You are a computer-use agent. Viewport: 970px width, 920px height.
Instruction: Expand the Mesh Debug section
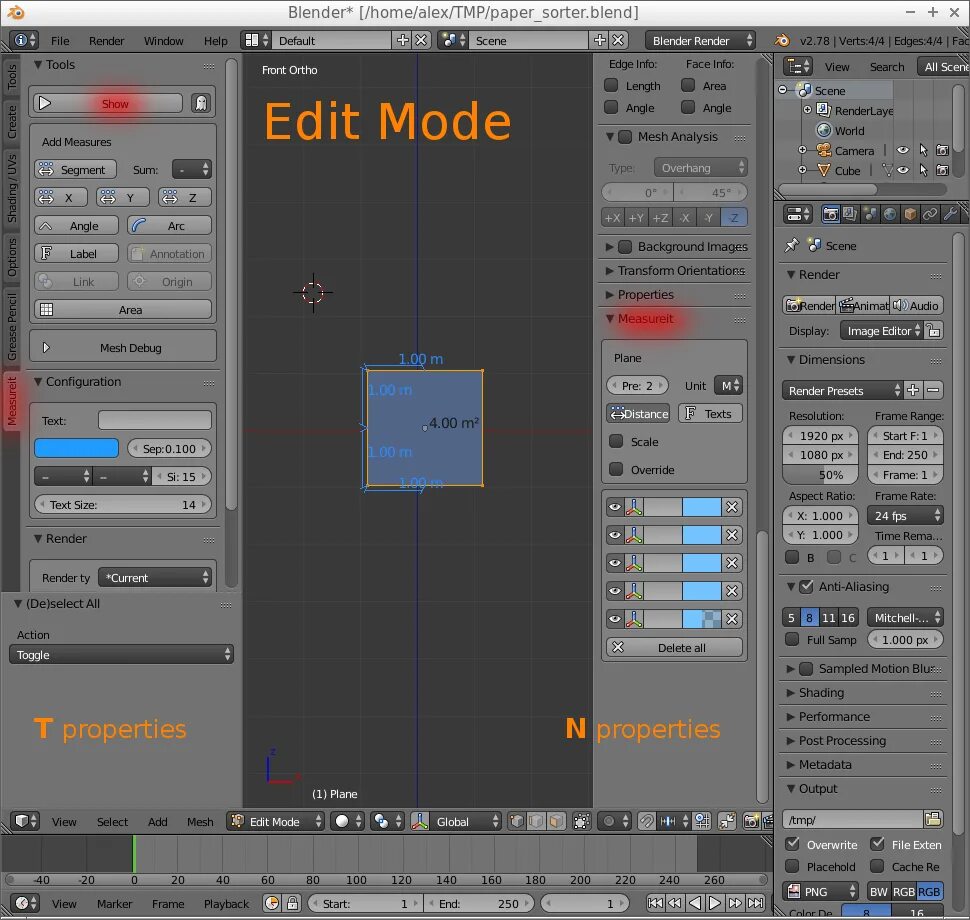point(122,348)
